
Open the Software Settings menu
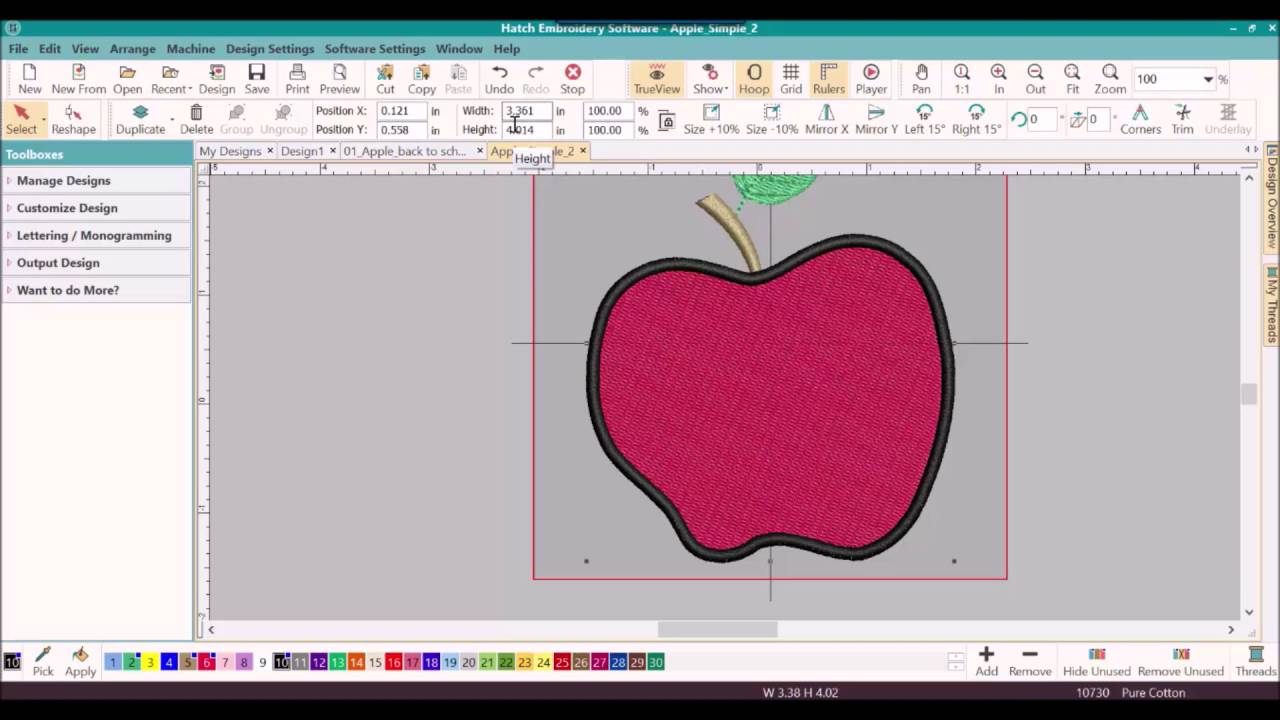375,49
